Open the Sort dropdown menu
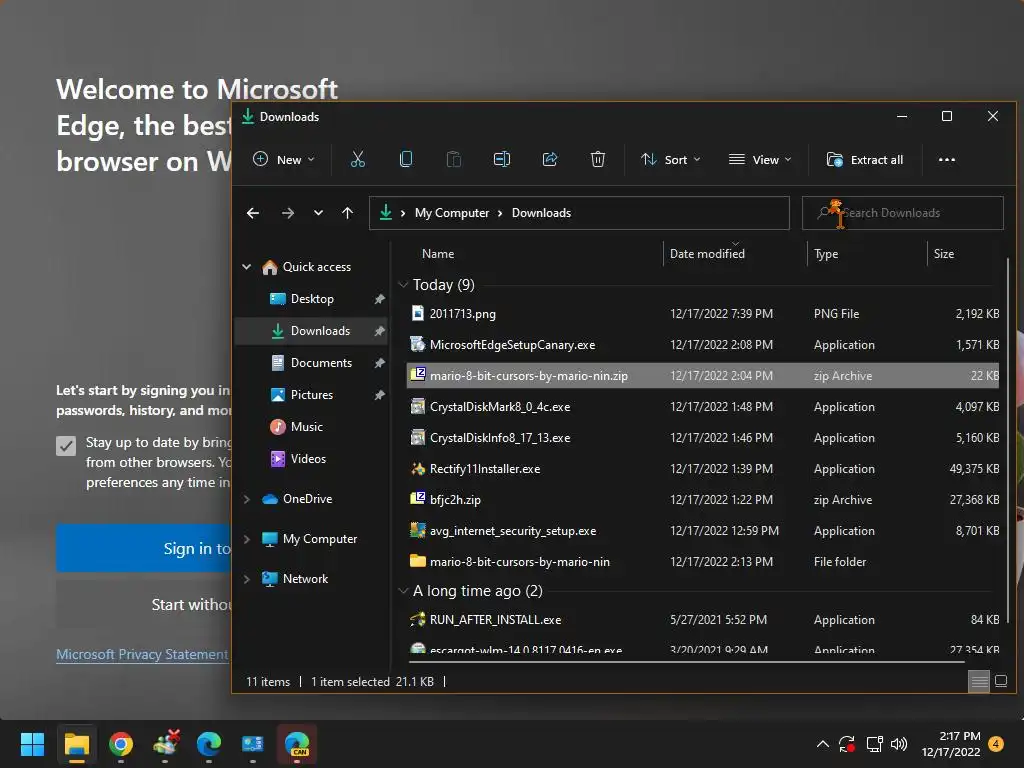Viewport: 1024px width, 768px height. tap(670, 159)
